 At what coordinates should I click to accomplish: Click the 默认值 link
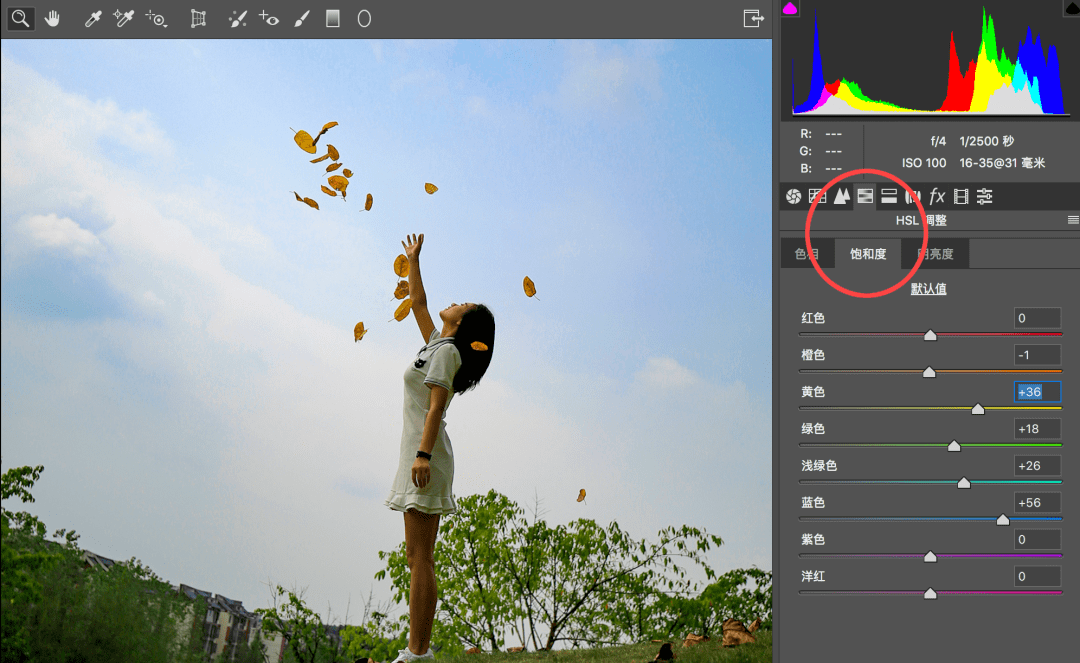pos(928,289)
